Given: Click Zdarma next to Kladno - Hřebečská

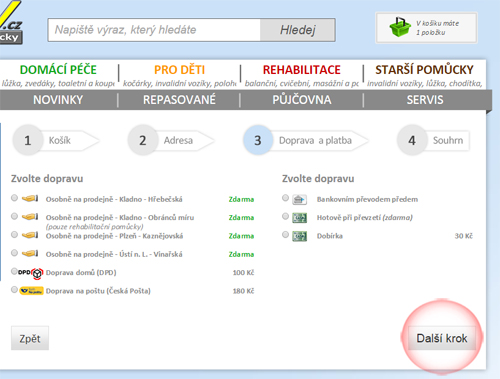Looking at the screenshot, I should pos(241,199).
